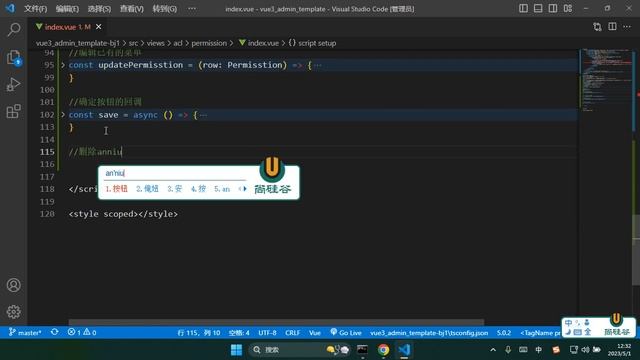Click the vue3_admin_template-bj1 breadcrumb

(78, 43)
